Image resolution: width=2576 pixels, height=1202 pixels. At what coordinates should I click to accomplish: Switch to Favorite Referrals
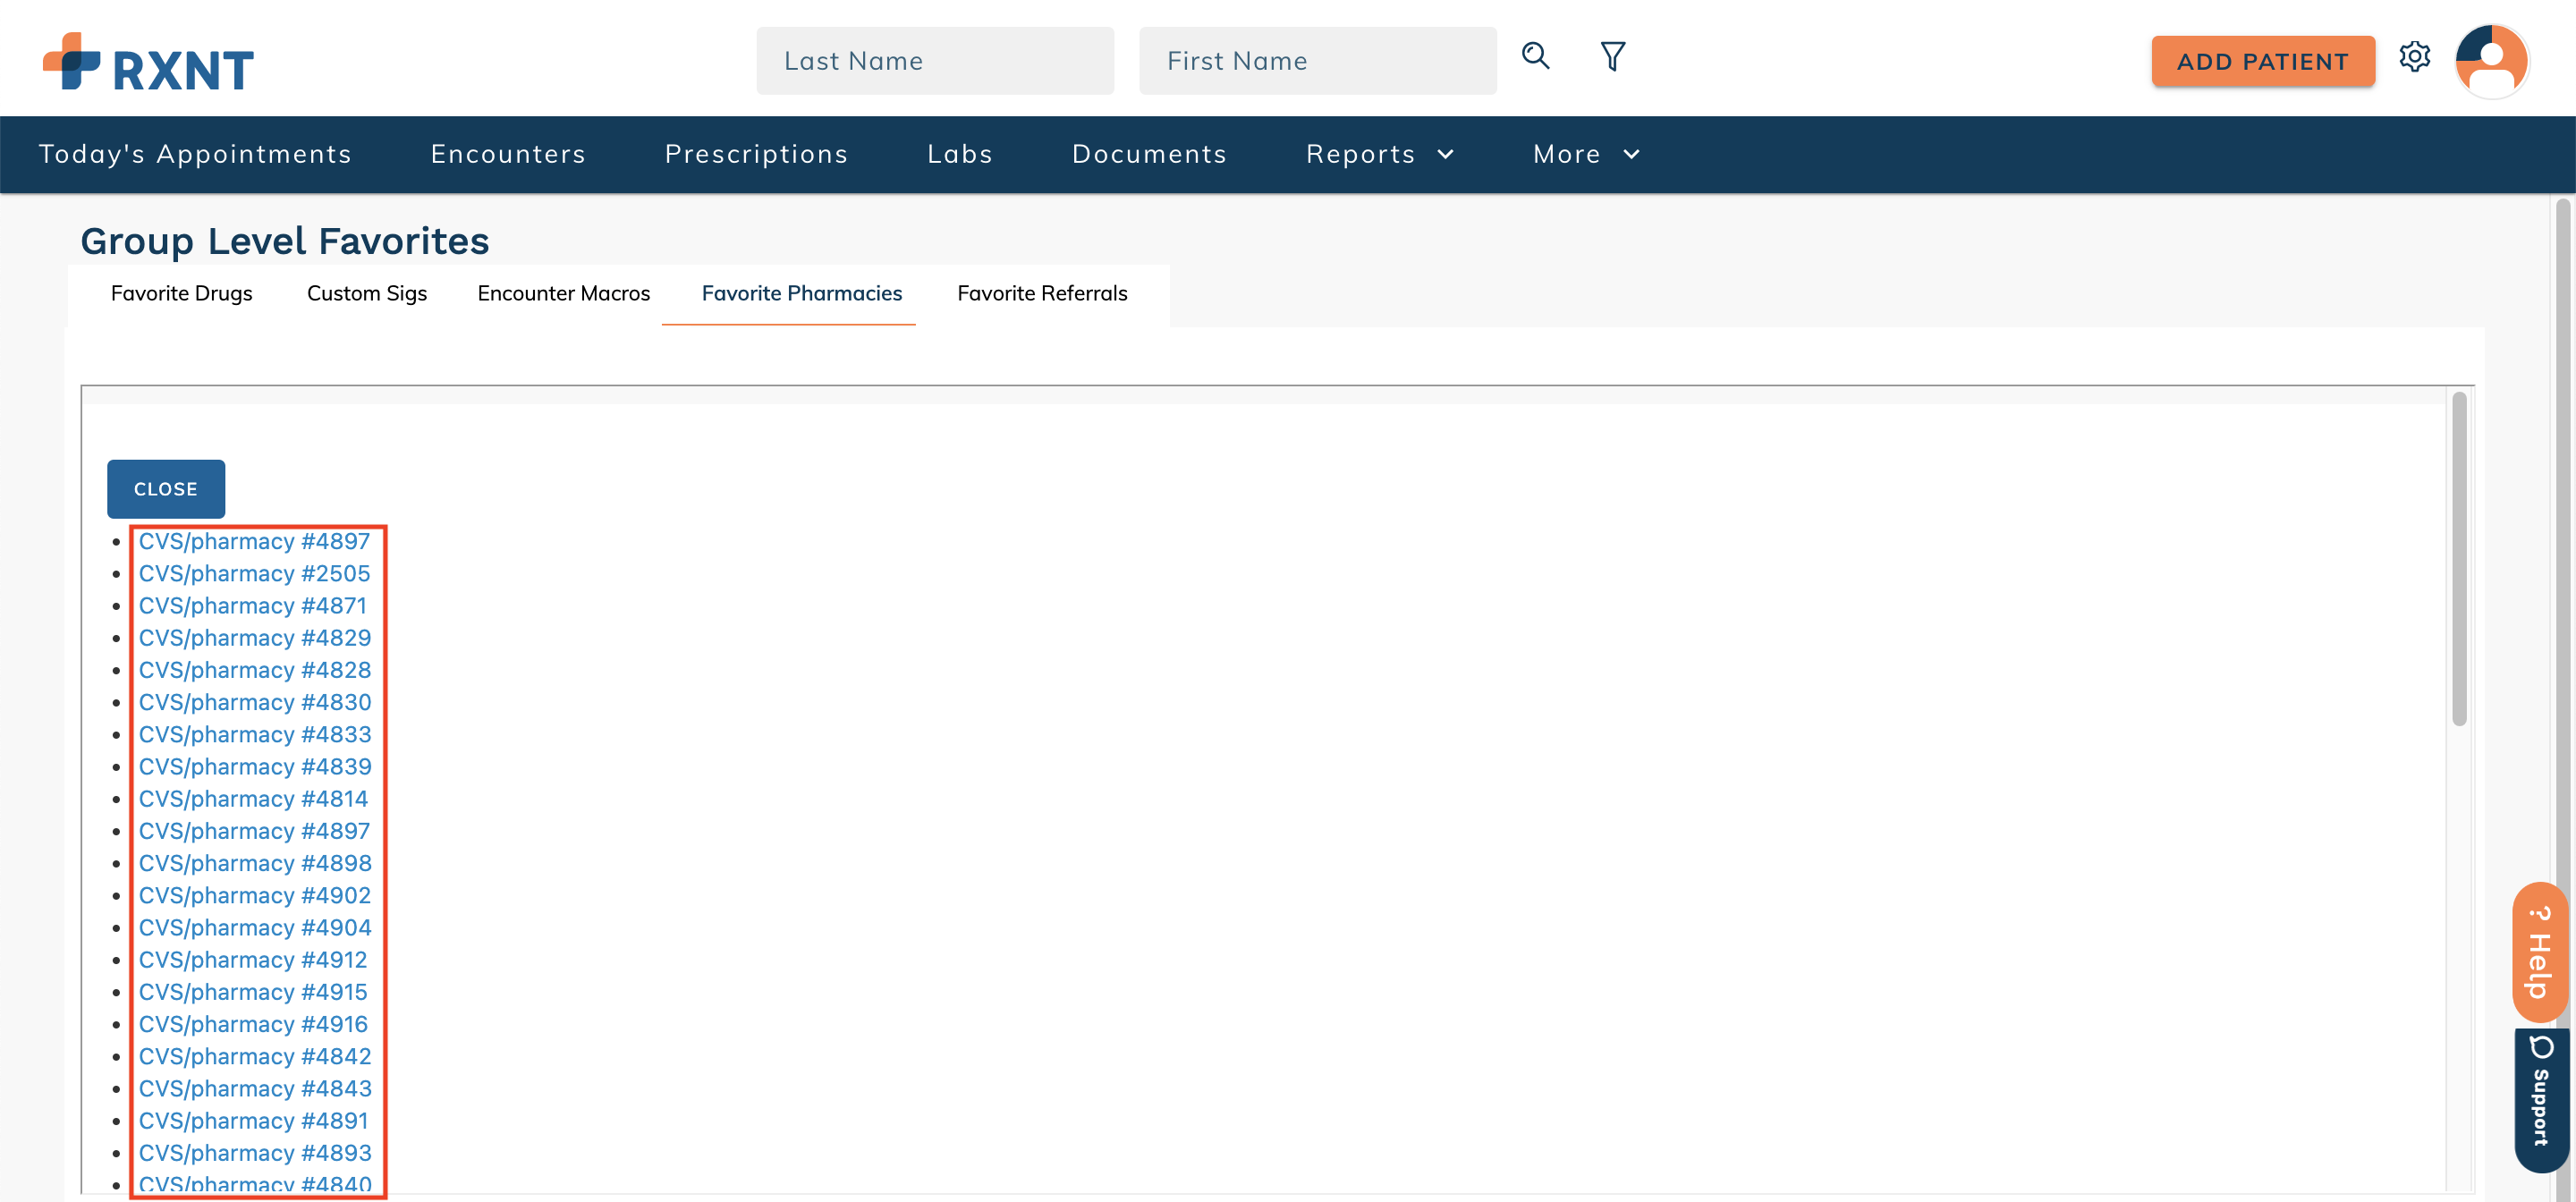pyautogui.click(x=1042, y=293)
